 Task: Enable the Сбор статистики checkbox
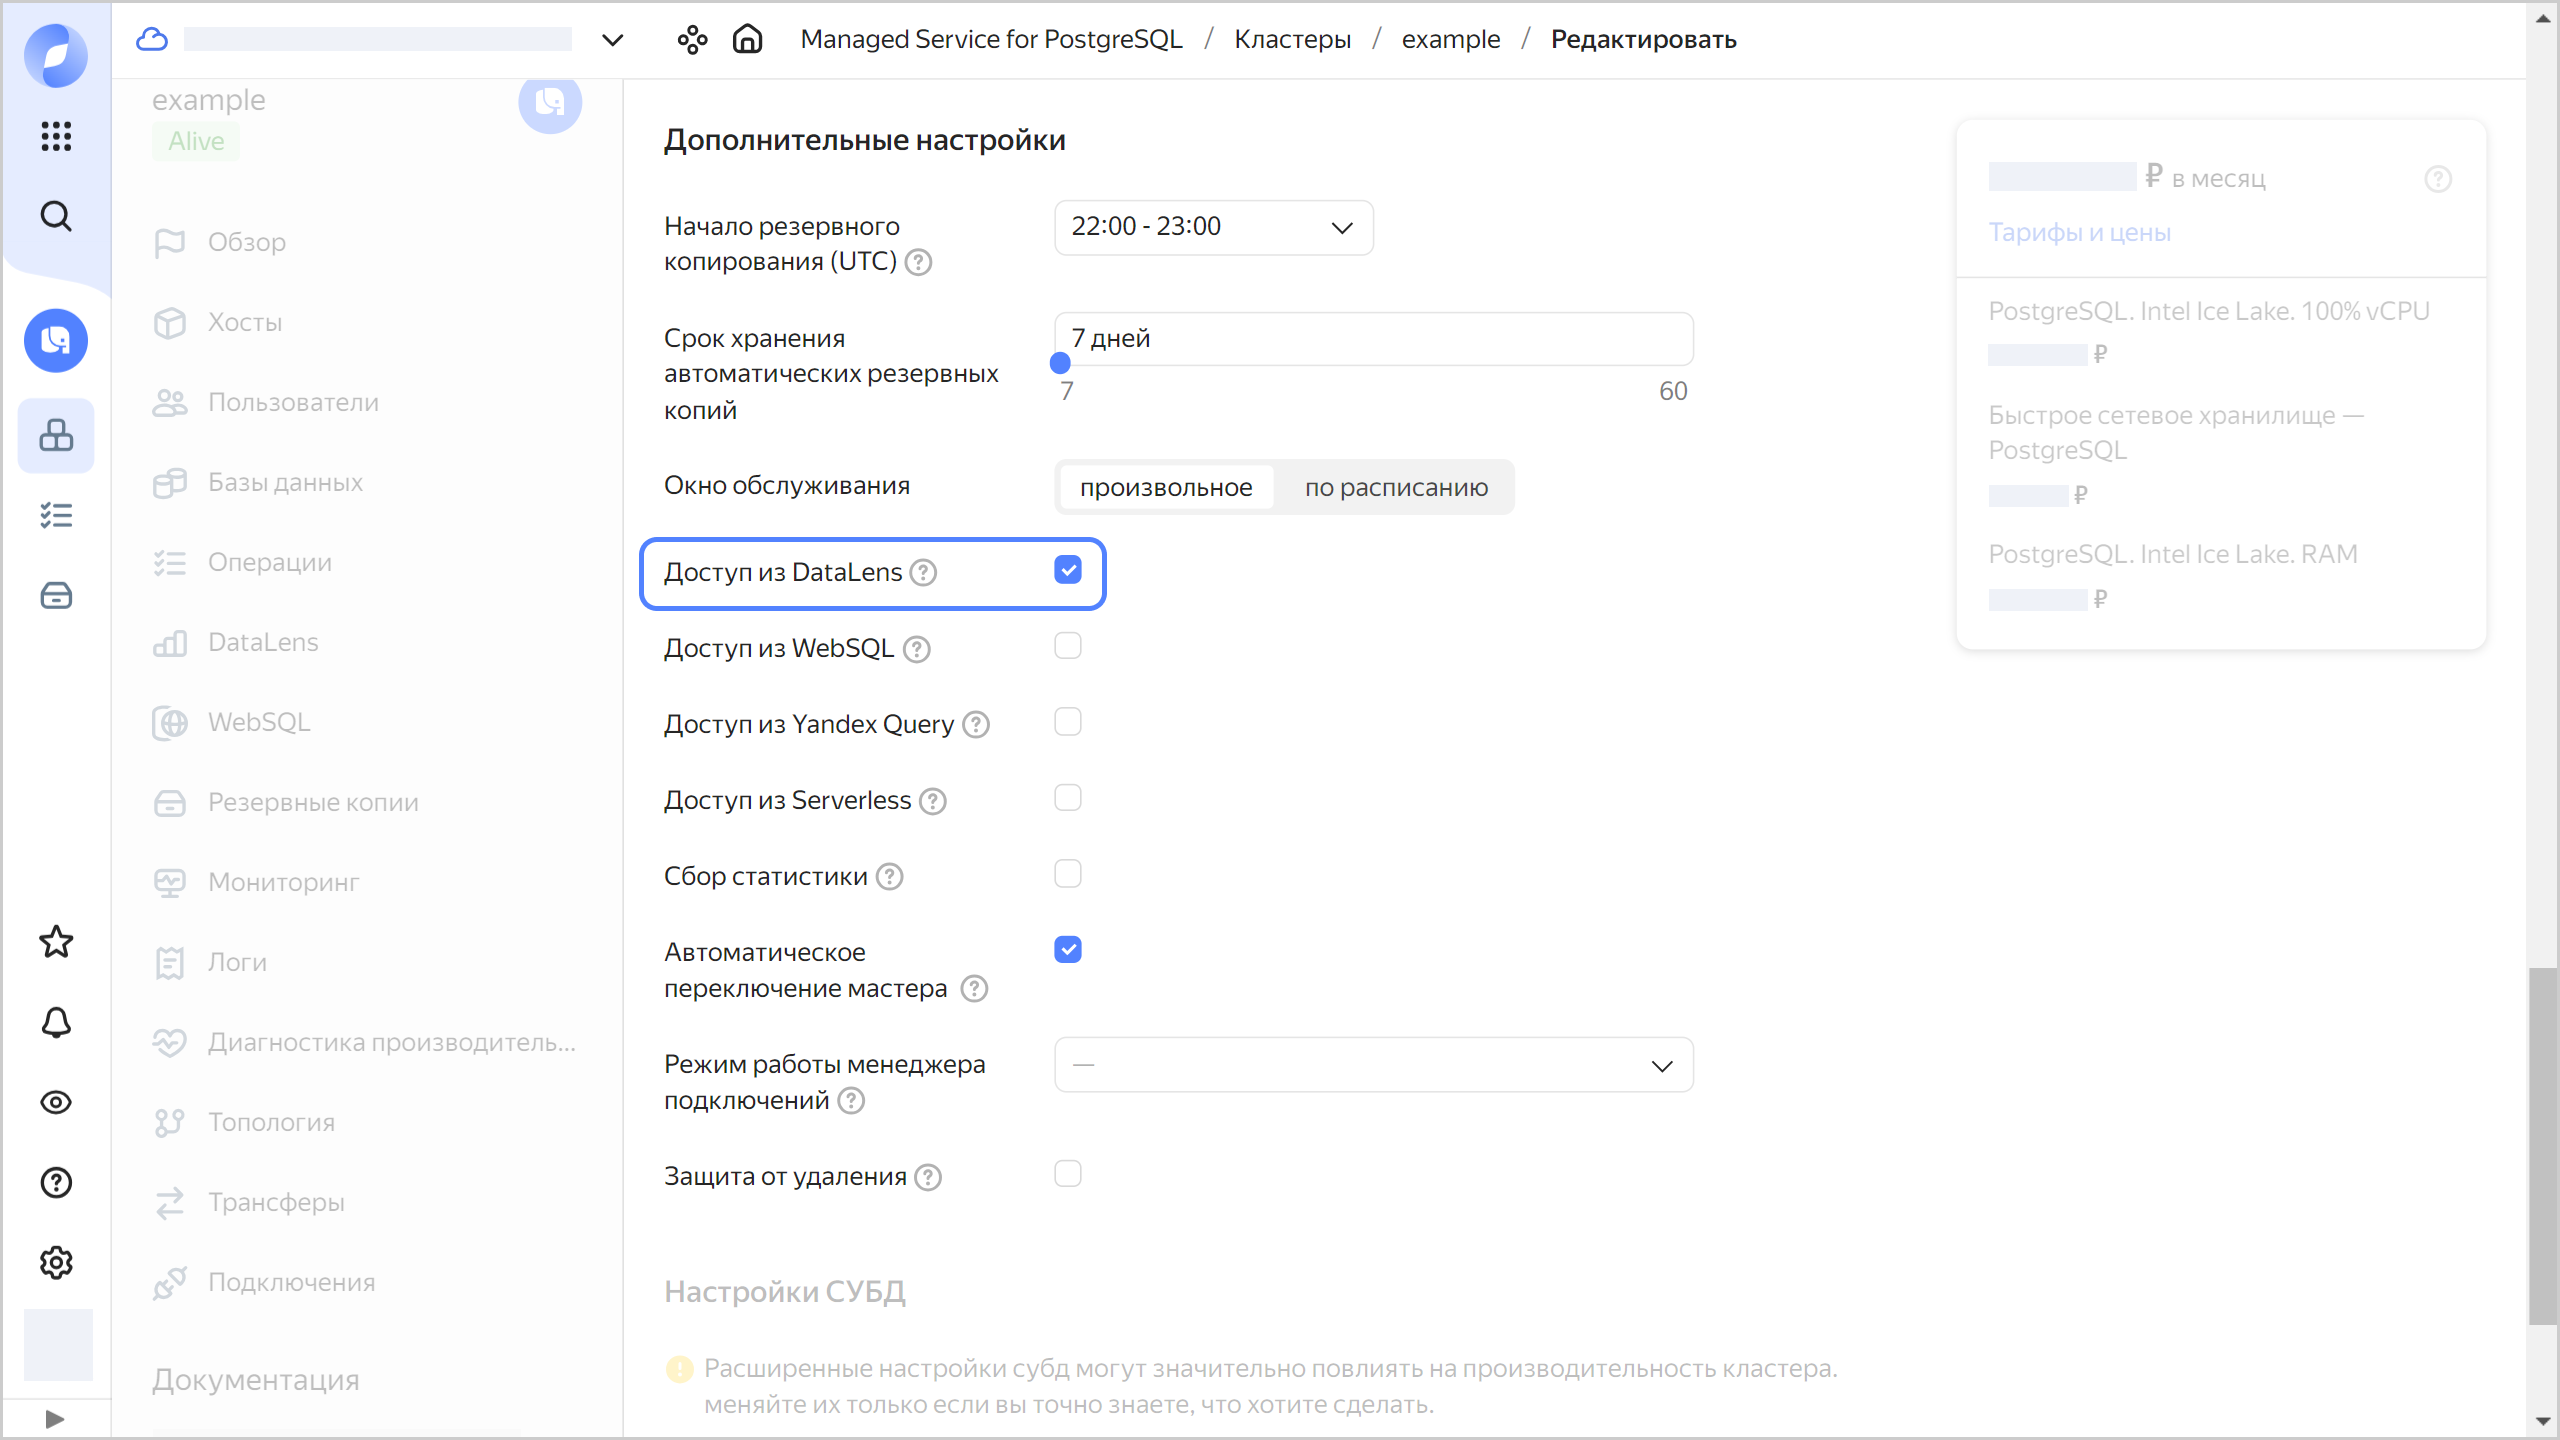[x=1067, y=874]
